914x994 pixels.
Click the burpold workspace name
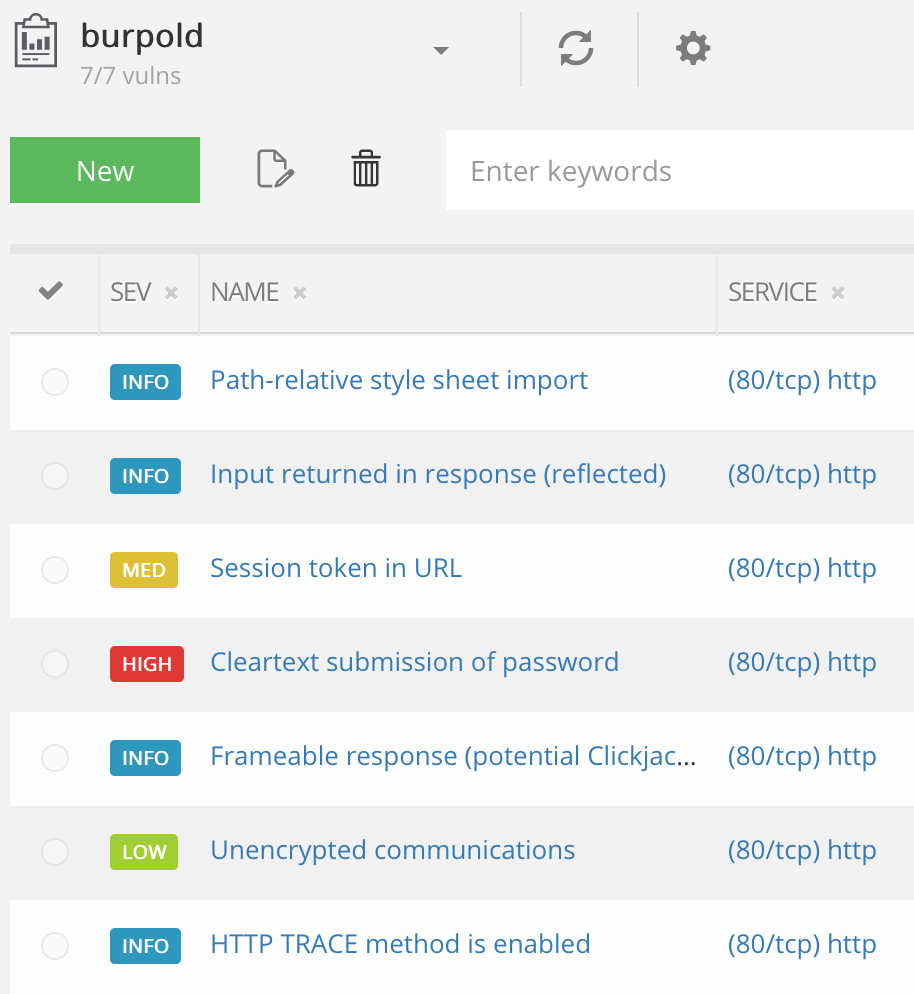point(142,36)
